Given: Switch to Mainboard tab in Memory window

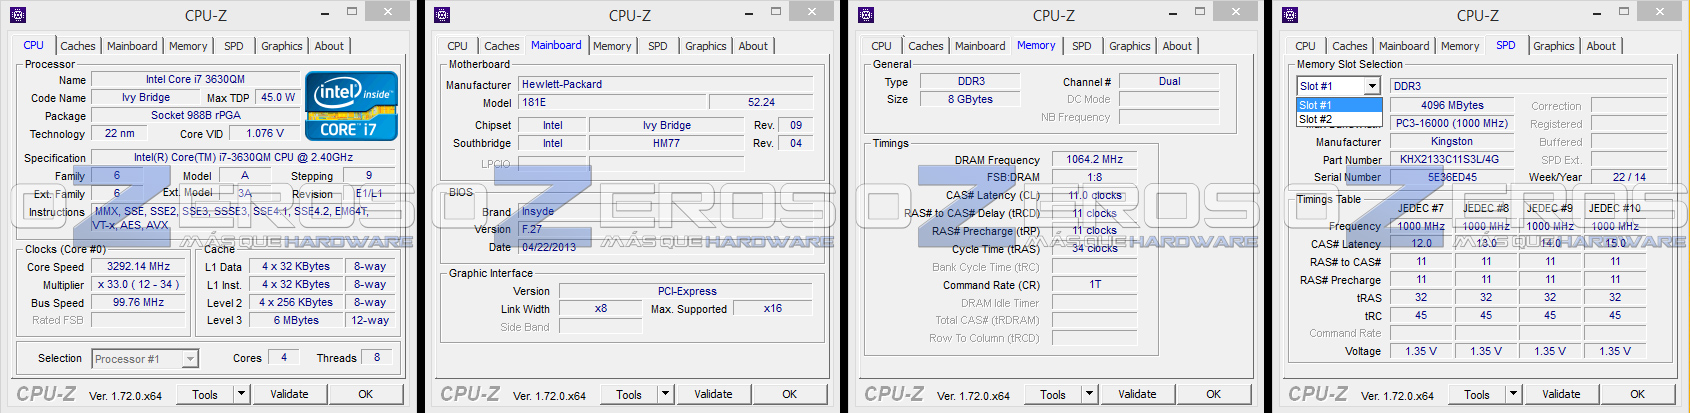Looking at the screenshot, I should click(x=980, y=46).
